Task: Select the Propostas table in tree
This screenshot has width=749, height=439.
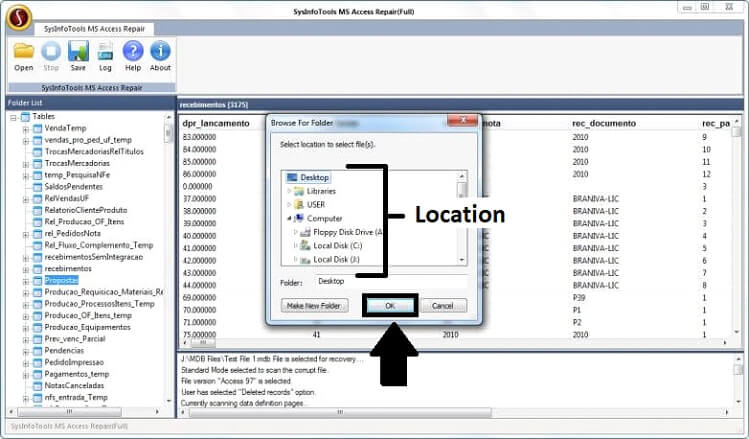Action: [x=61, y=280]
